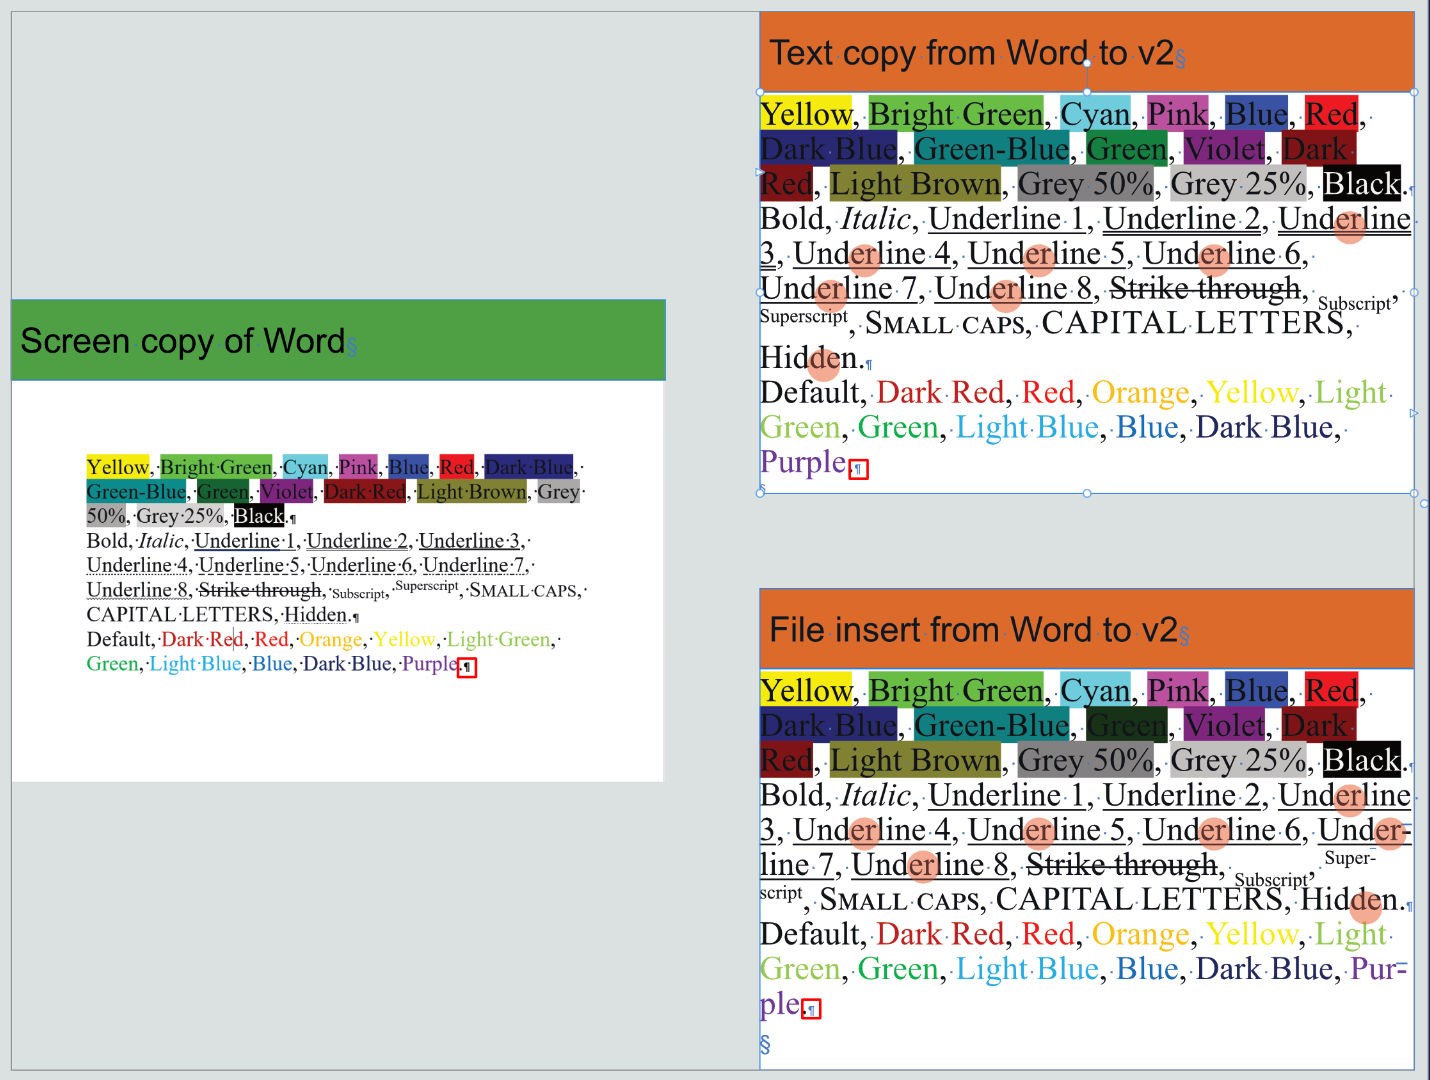Click 'CAPITAL LETTERS' in the Text copy frame

pyautogui.click(x=1193, y=323)
